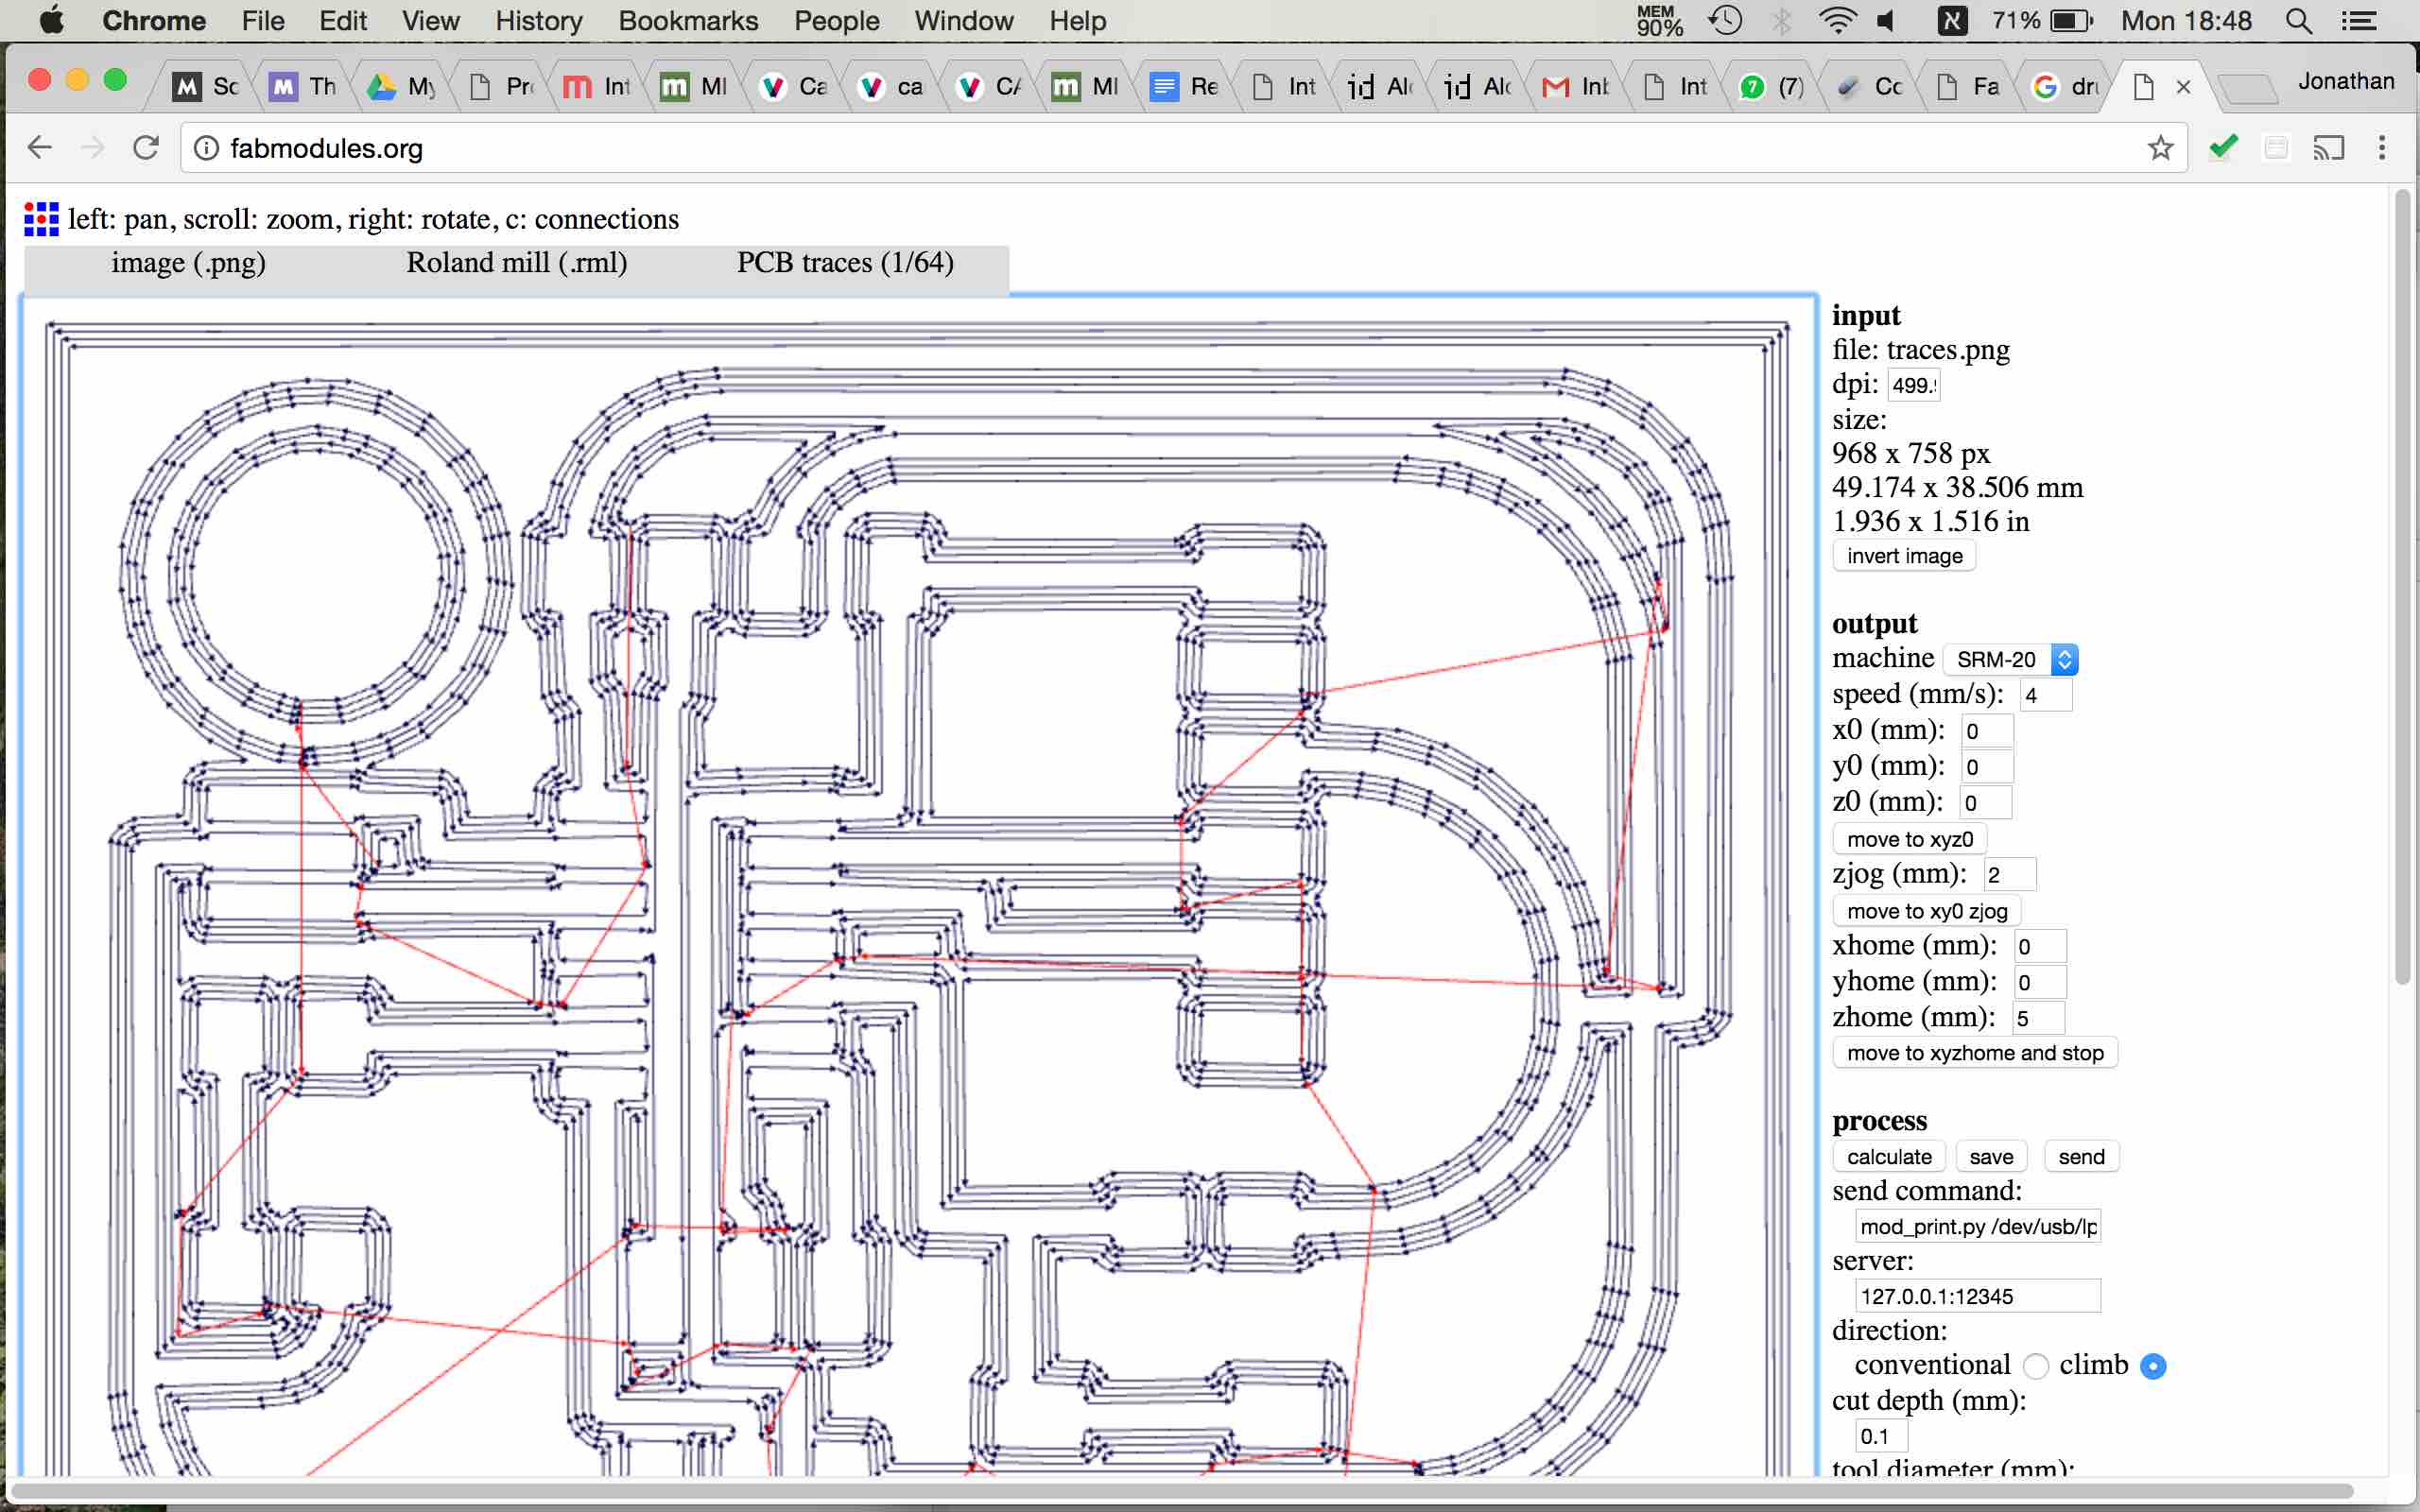Click the y0 (mm) input field

tap(1986, 767)
